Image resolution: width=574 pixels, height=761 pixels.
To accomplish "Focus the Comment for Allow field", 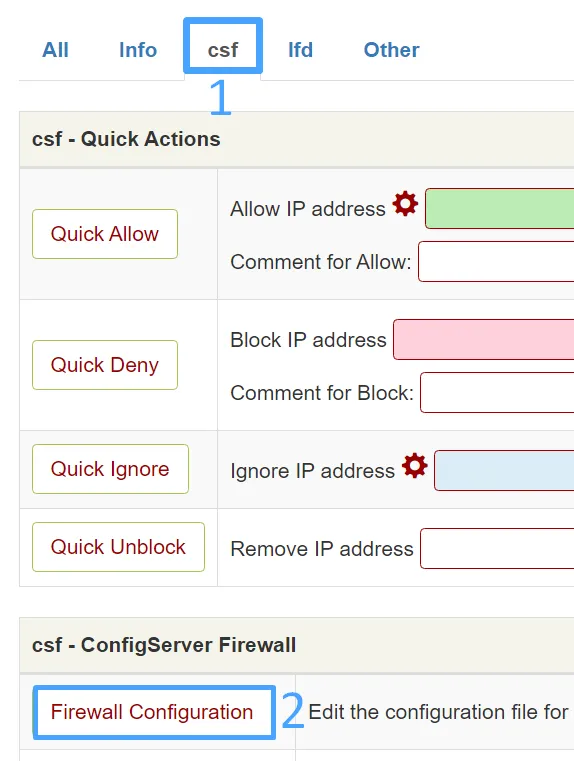I will click(496, 262).
